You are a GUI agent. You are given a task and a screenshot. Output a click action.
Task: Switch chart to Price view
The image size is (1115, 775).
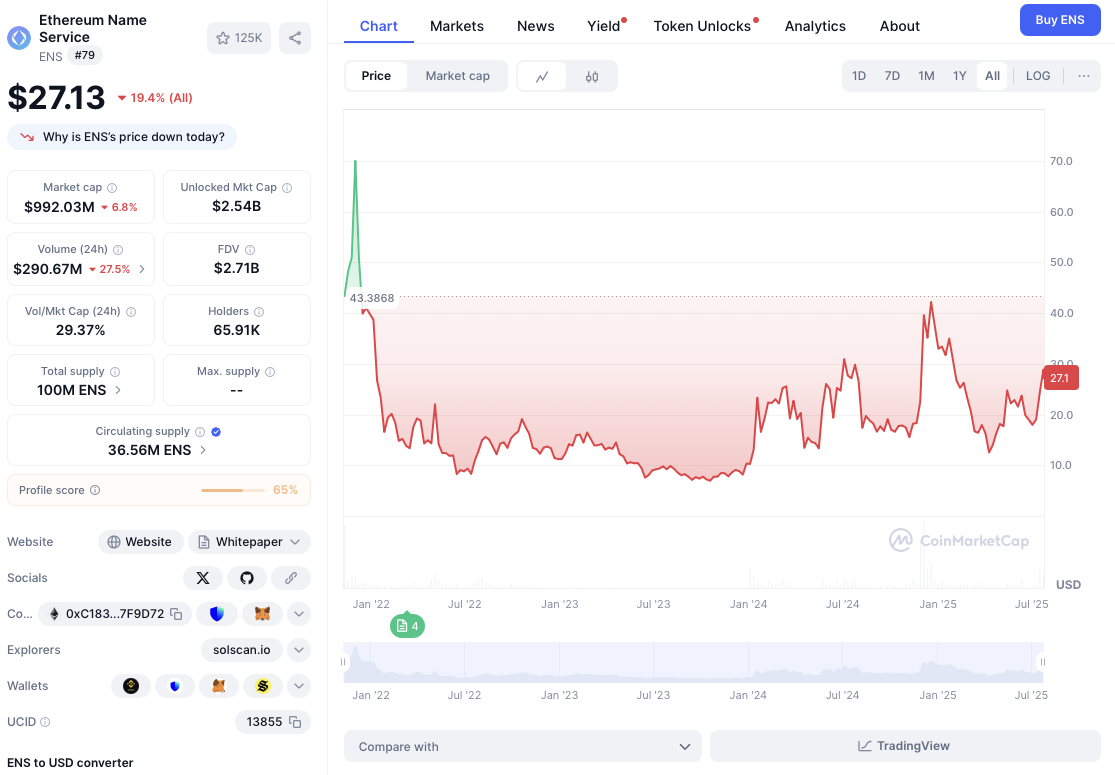point(376,76)
